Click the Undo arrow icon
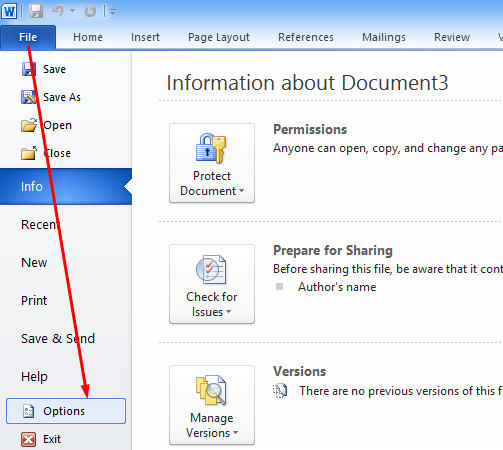503x450 pixels. pos(58,11)
